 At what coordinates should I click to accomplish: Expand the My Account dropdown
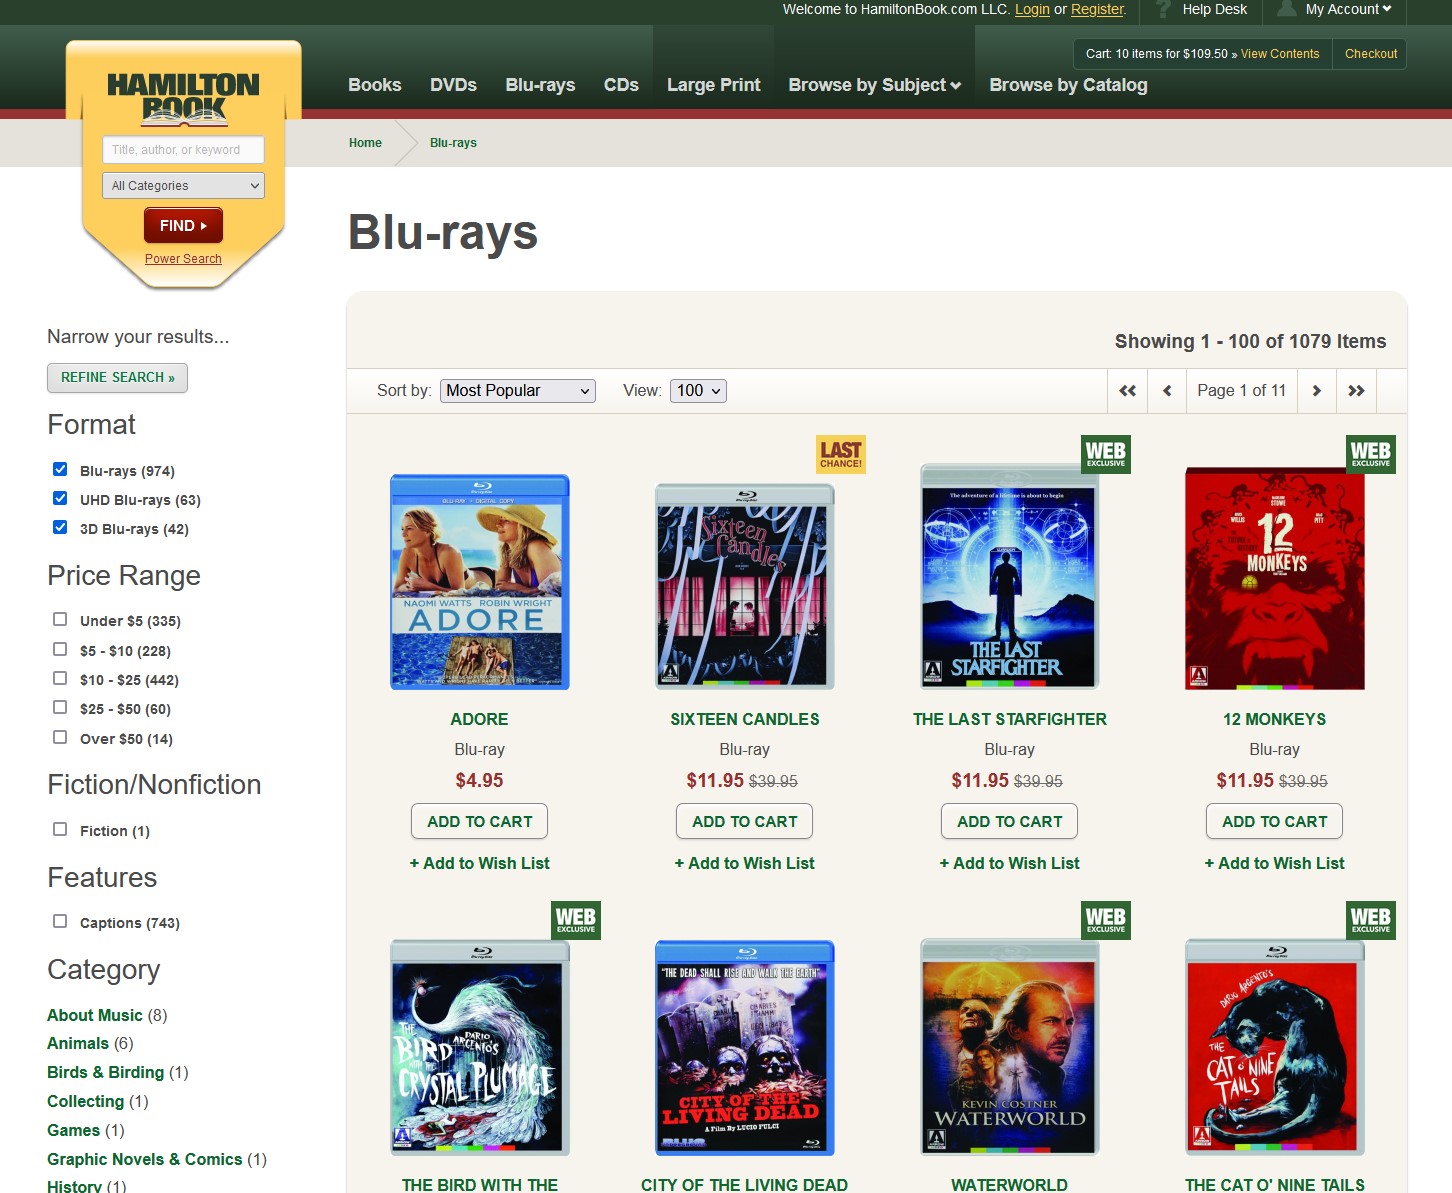coord(1348,9)
